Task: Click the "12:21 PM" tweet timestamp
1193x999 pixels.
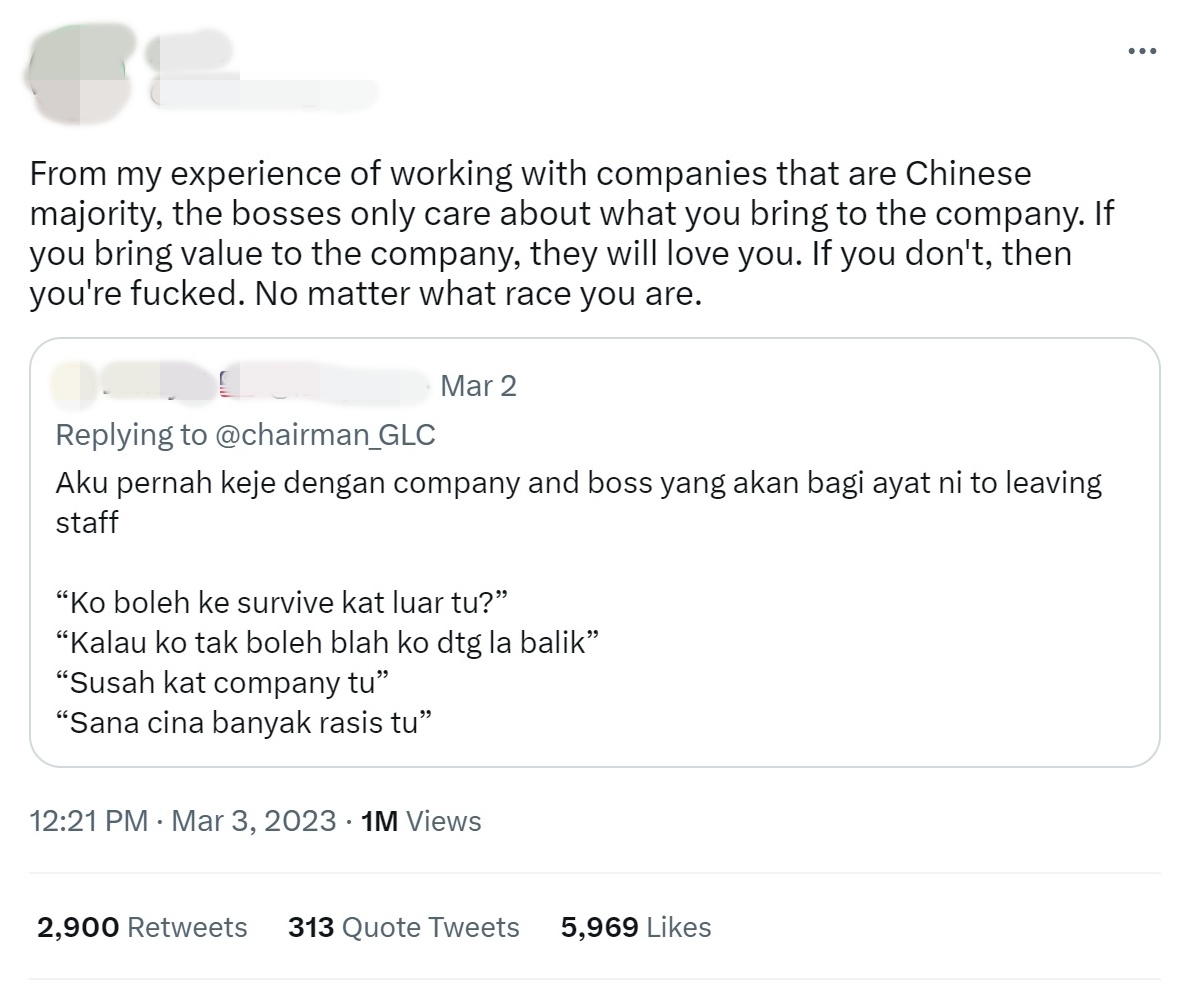Action: [x=88, y=821]
